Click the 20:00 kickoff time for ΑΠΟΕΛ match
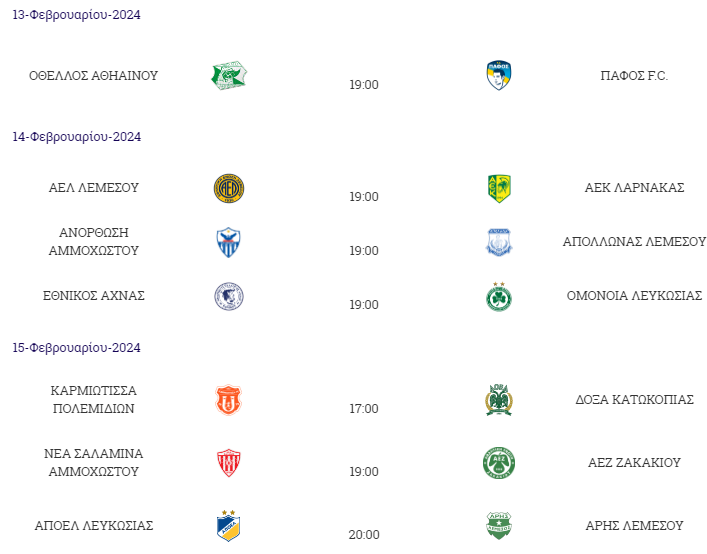The image size is (707, 554). pos(364,535)
